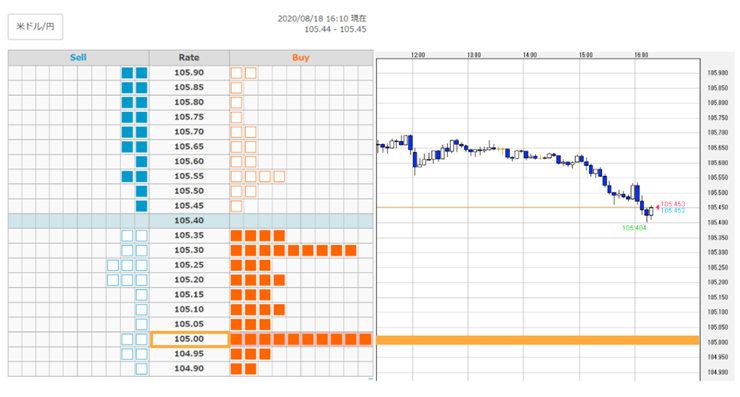Screen dimensions: 740x397
Task: Select the 105.45 rate cell
Action: click(x=189, y=206)
